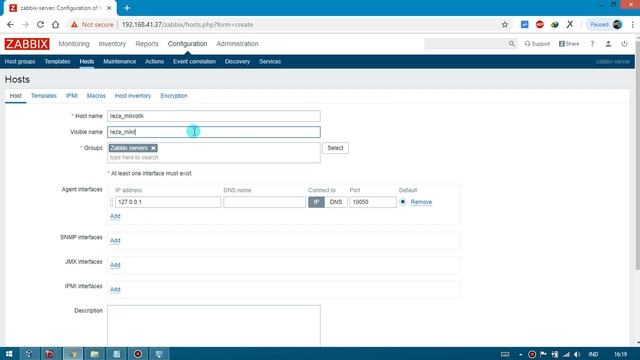The image size is (640, 360).
Task: Close the zabbix-server browser tab
Action: tap(109, 8)
